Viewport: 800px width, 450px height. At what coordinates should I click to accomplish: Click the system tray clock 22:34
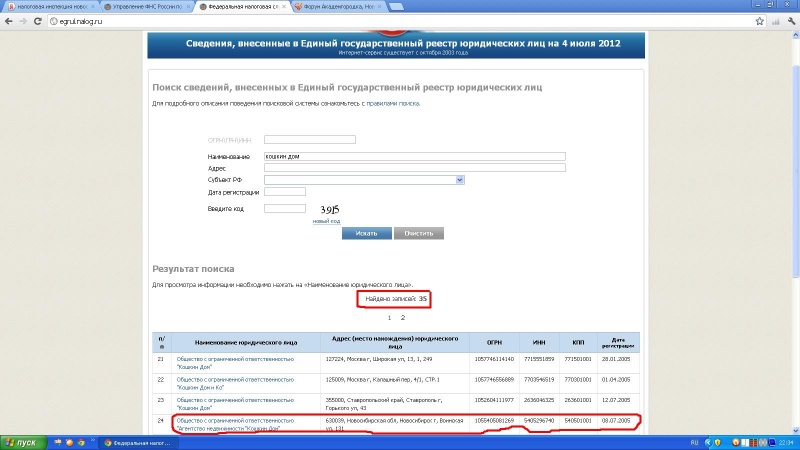tap(786, 442)
